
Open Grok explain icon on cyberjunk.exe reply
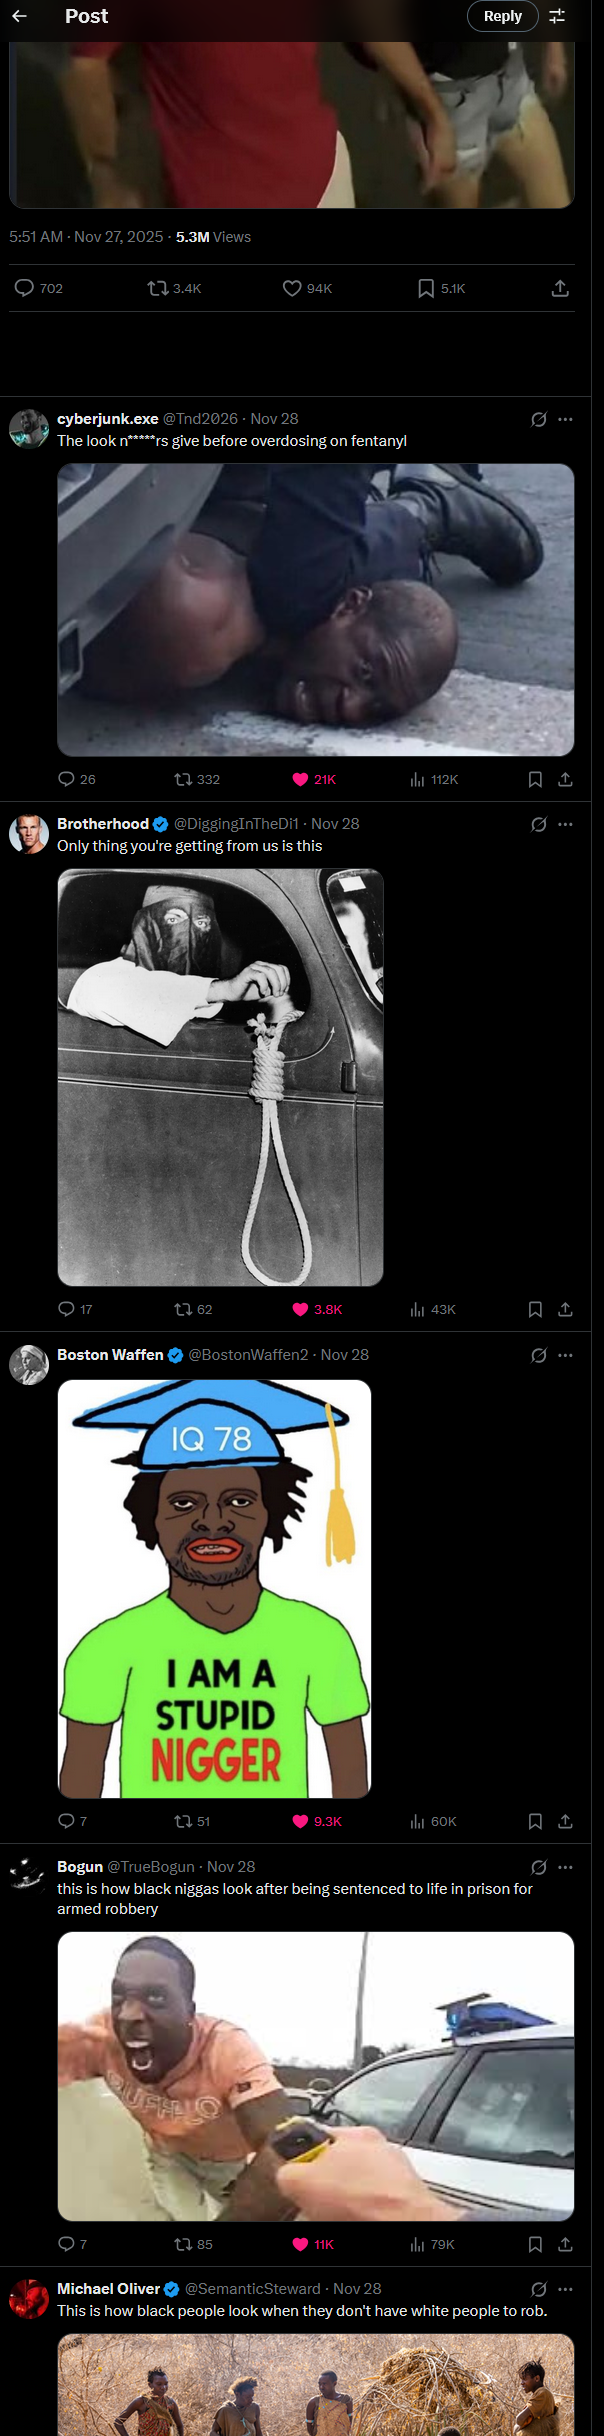[x=538, y=419]
